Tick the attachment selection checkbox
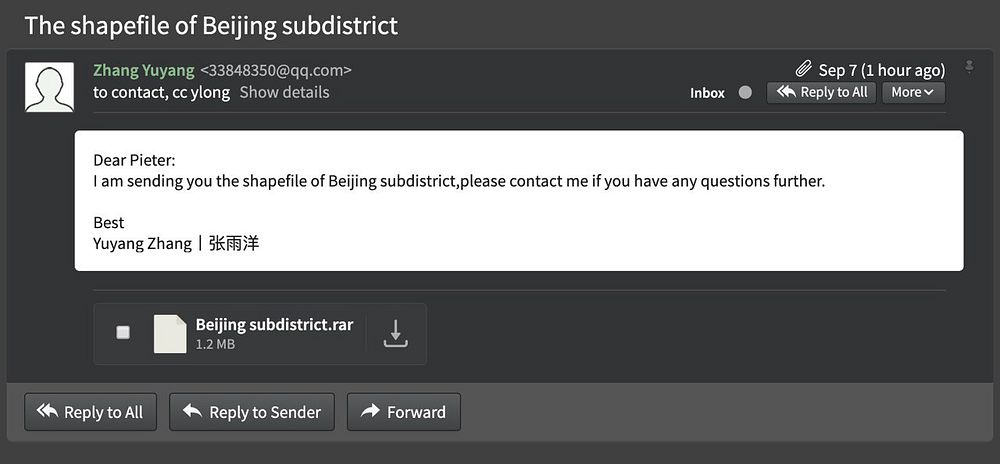 [123, 333]
